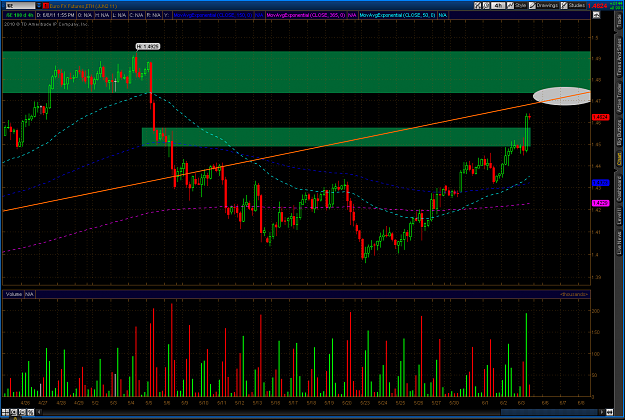Click the red 1.4624 last price display
This screenshot has width=625, height=420.
pos(597,6)
